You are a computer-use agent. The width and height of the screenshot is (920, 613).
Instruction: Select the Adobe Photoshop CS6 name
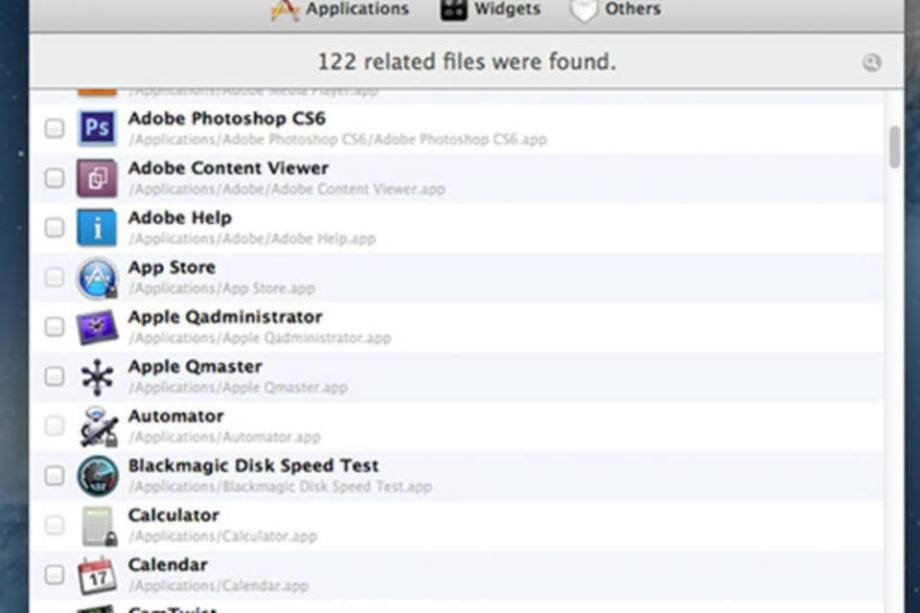pyautogui.click(x=226, y=118)
